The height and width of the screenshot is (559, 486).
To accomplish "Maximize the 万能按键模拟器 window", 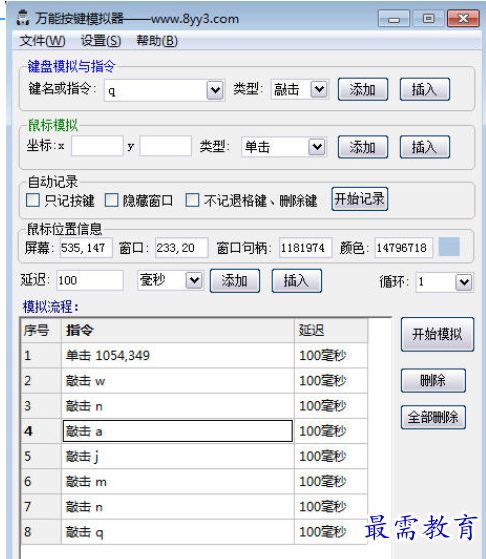I will 429,19.
